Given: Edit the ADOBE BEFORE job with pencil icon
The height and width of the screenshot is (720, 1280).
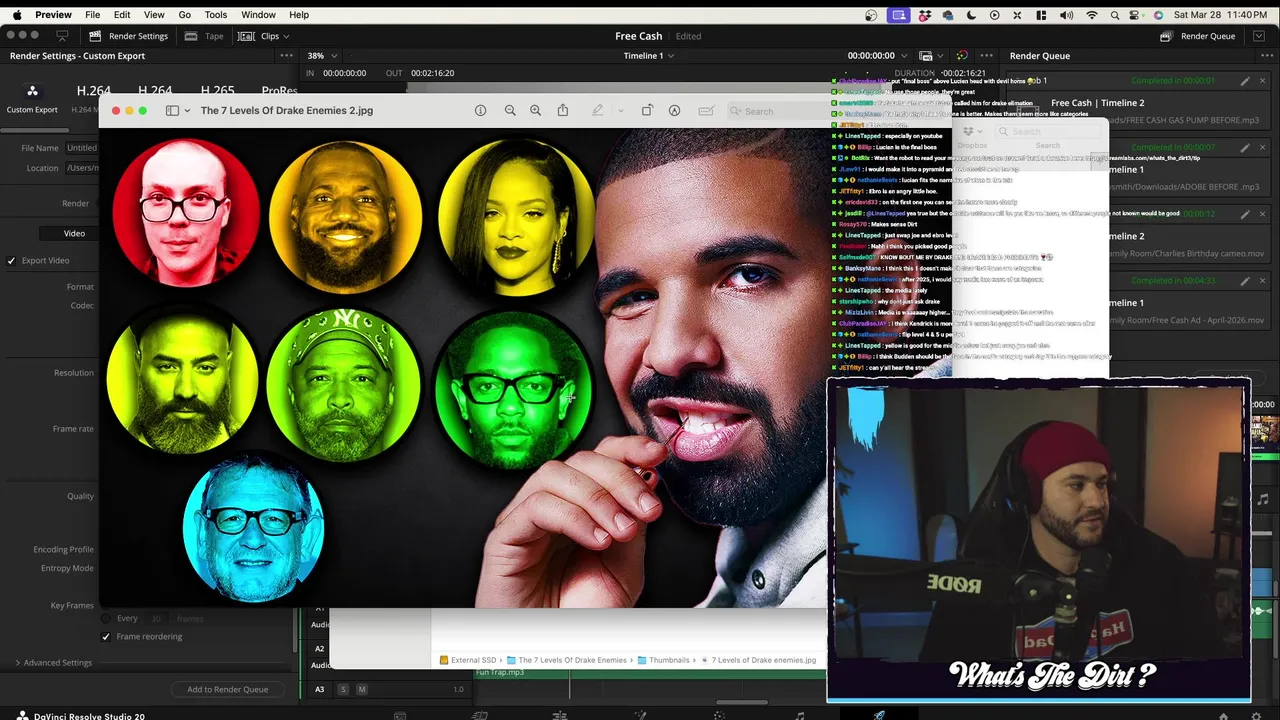Looking at the screenshot, I should 1245,147.
